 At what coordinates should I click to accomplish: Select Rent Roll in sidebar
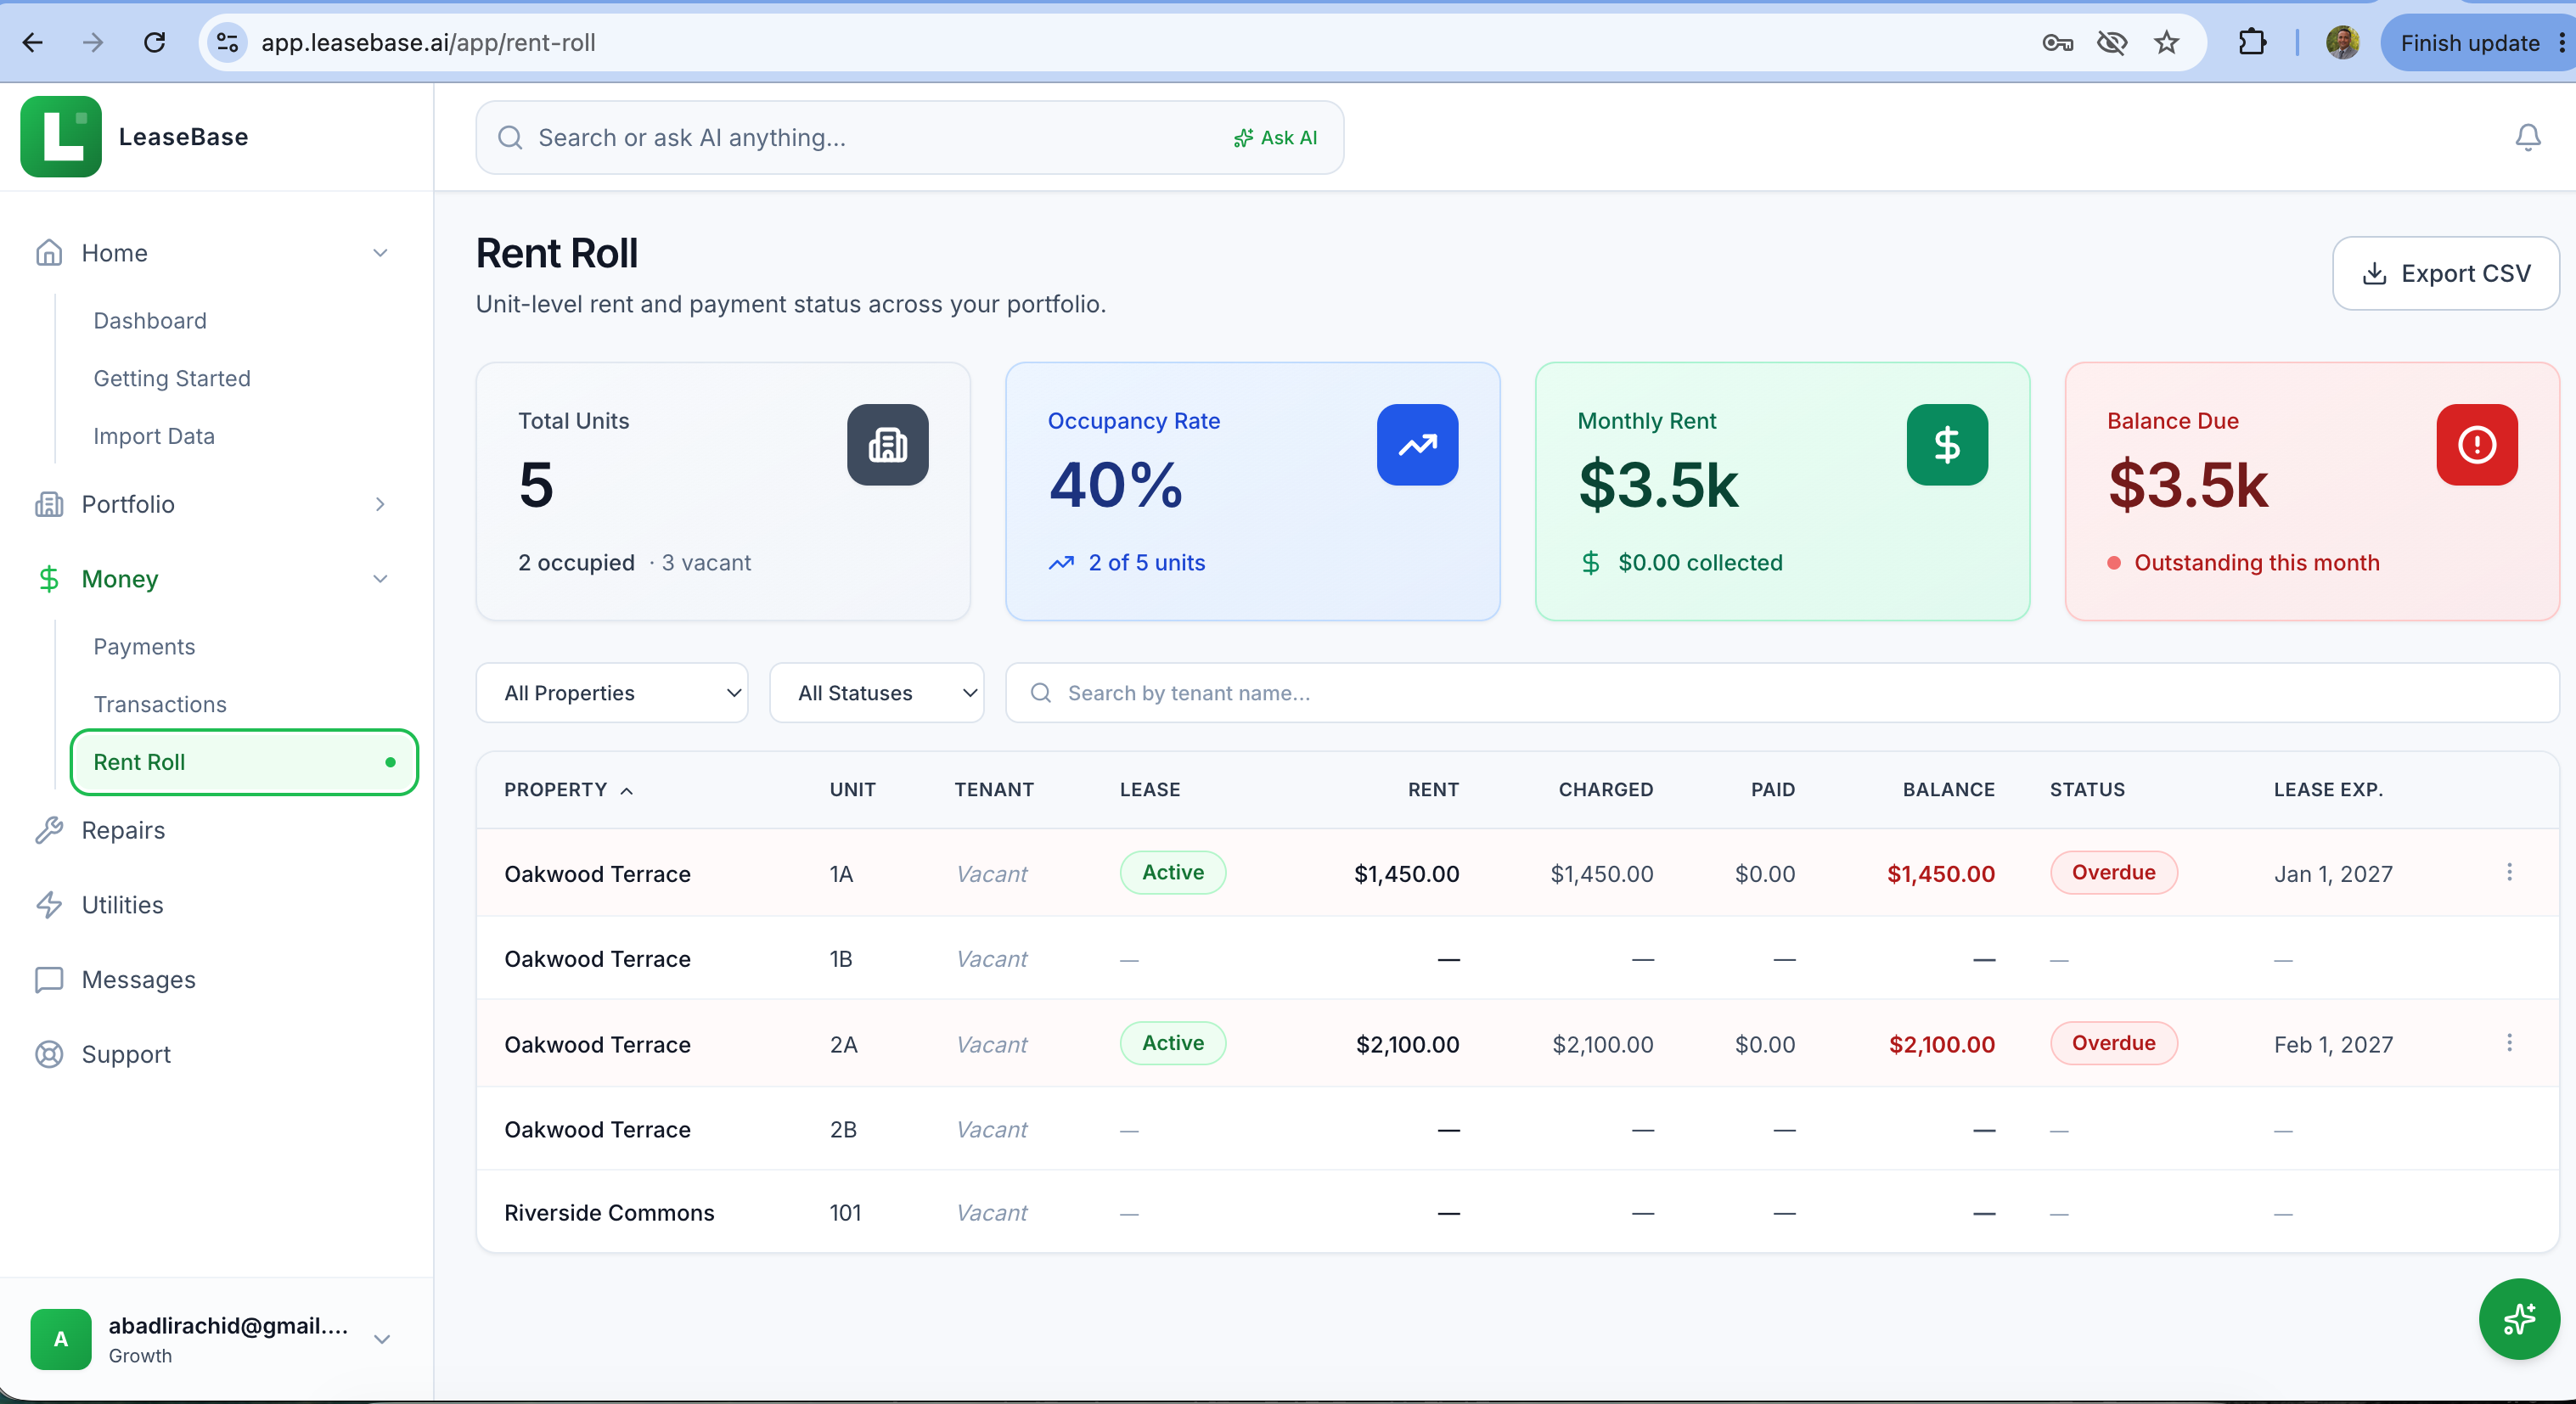click(244, 762)
